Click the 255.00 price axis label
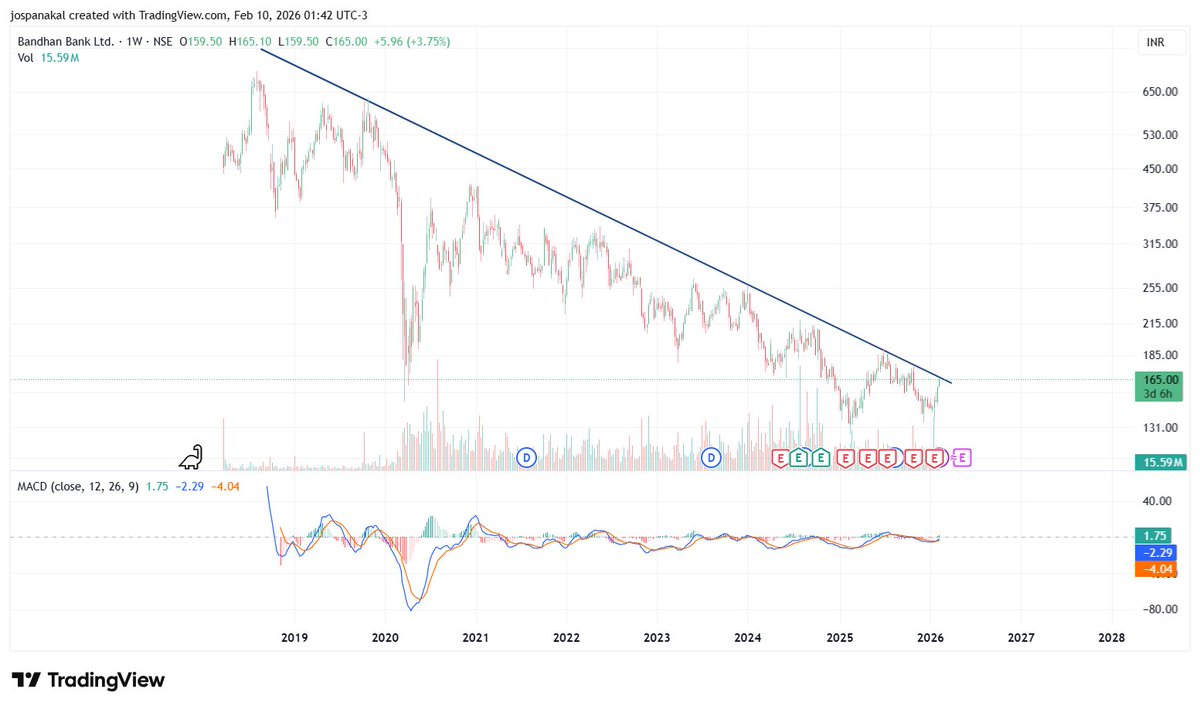The height and width of the screenshot is (709, 1200). pos(1160,288)
